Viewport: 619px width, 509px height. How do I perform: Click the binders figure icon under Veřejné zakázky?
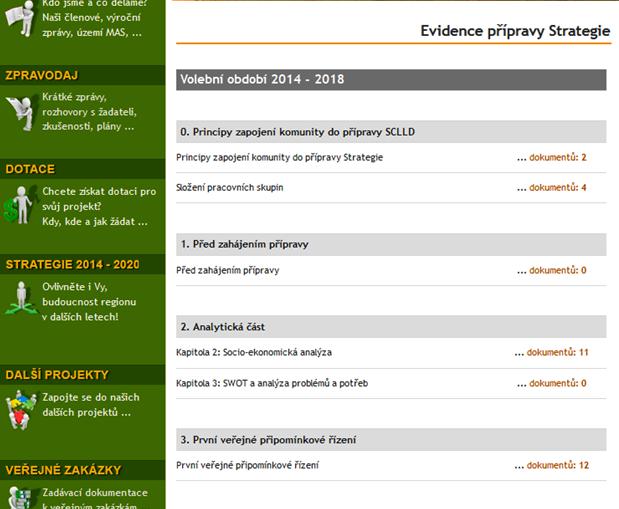pos(21,498)
